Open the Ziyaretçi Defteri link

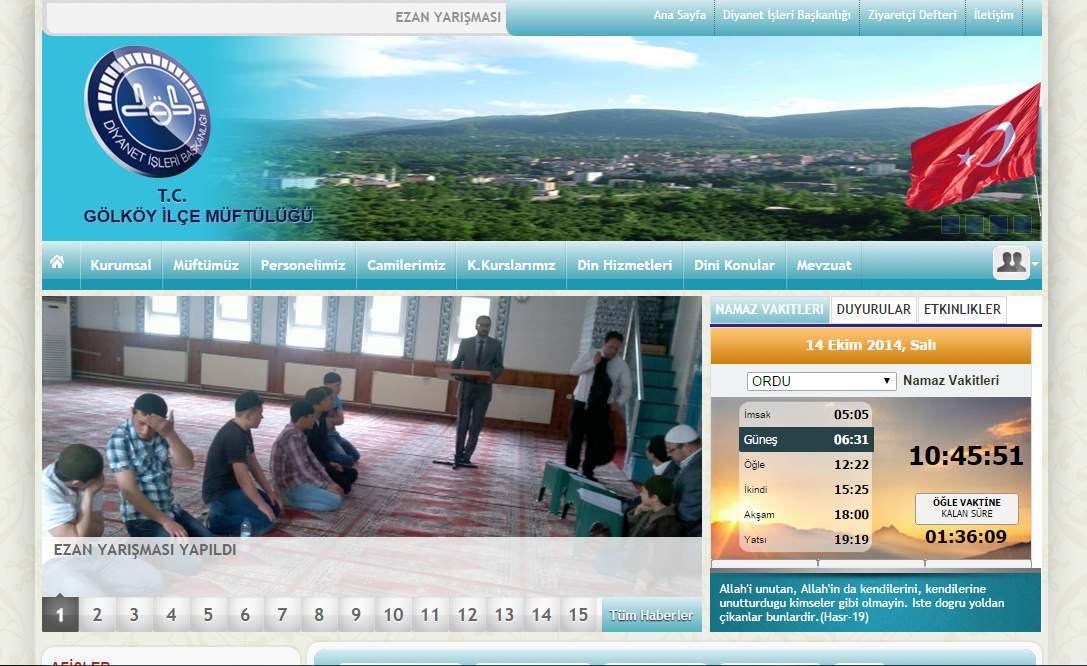point(912,15)
